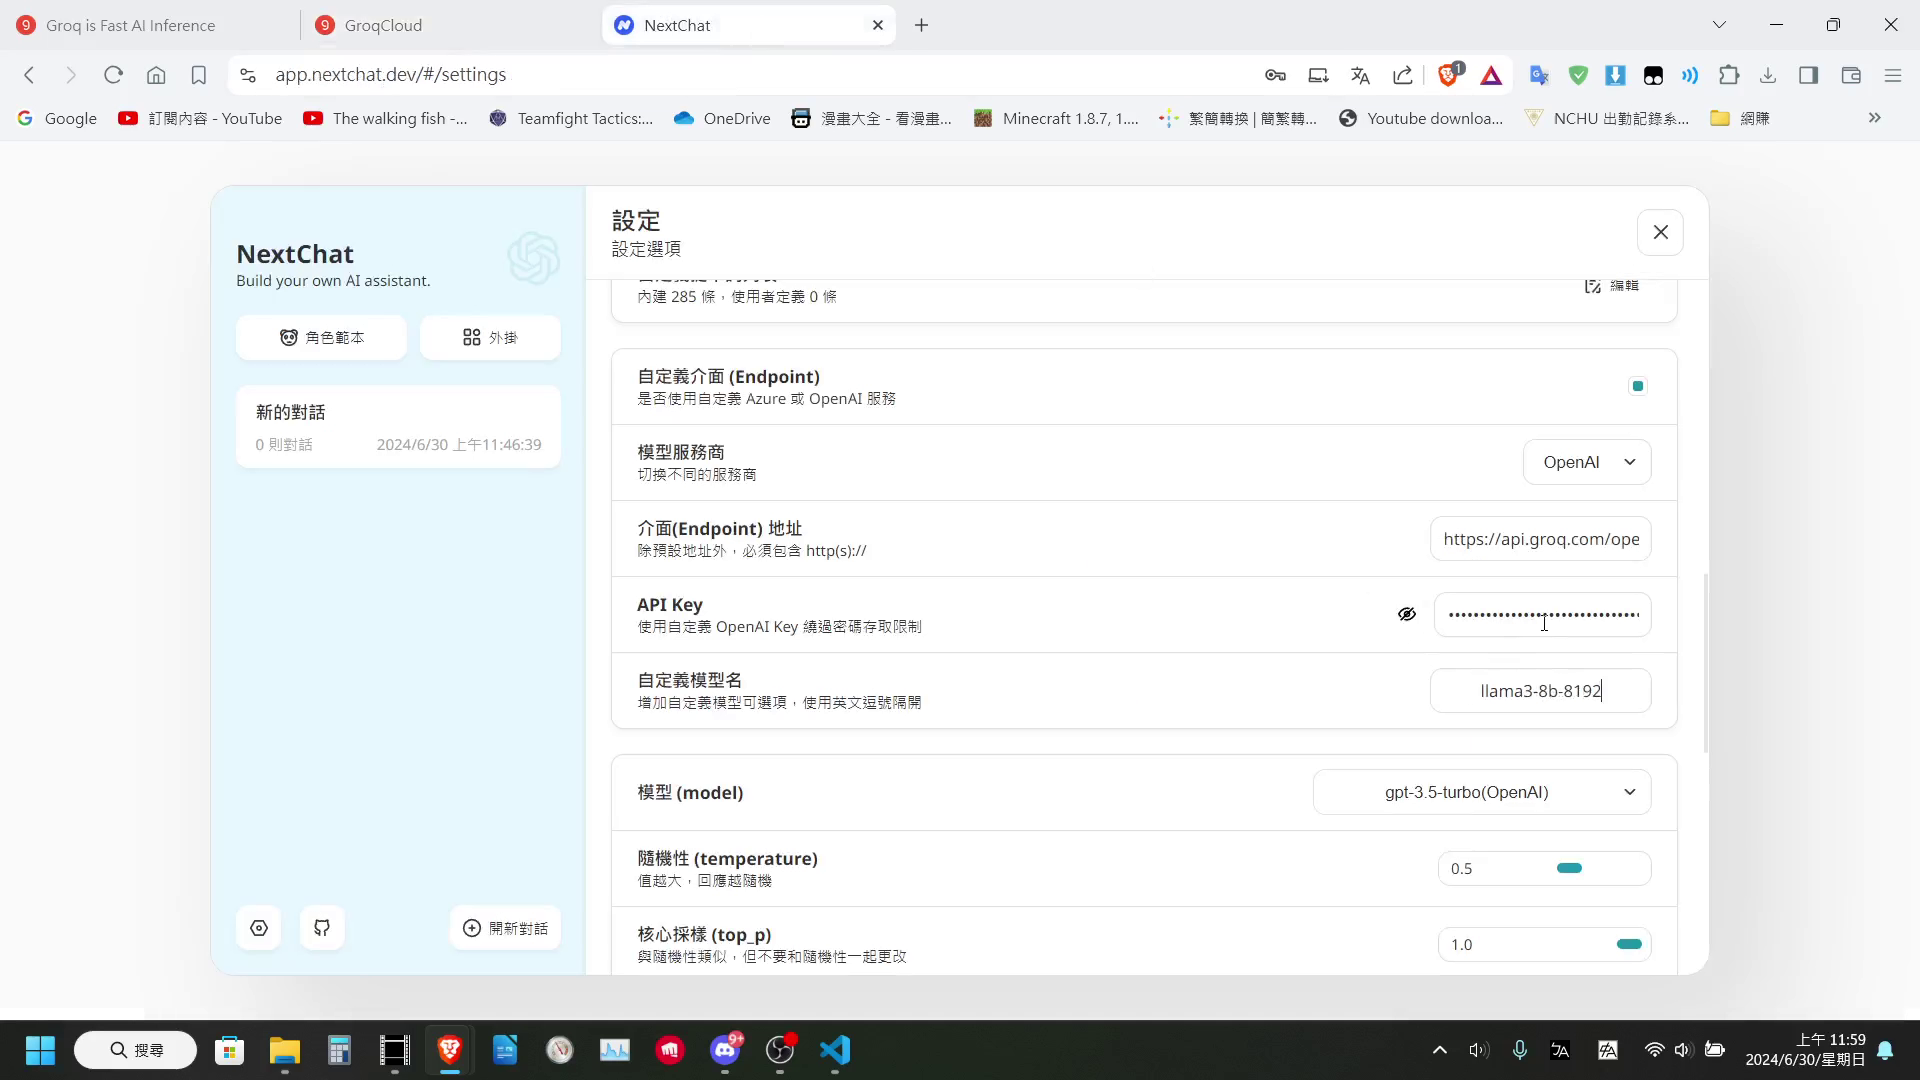Open a new browser tab
This screenshot has height=1080, width=1920.
click(x=922, y=25)
